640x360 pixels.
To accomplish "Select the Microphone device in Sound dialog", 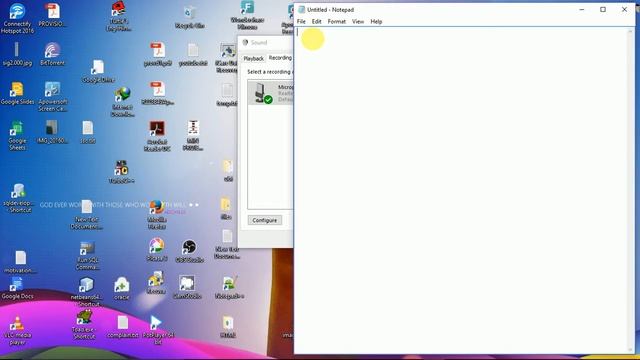I will tap(270, 92).
